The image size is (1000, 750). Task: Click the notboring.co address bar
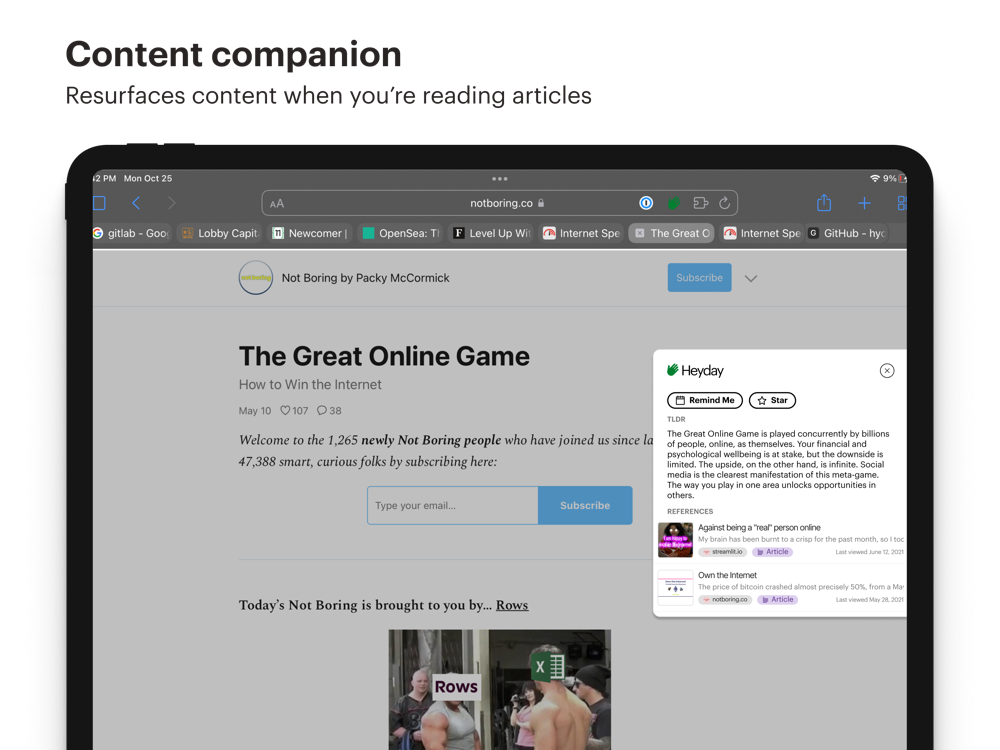click(x=500, y=203)
